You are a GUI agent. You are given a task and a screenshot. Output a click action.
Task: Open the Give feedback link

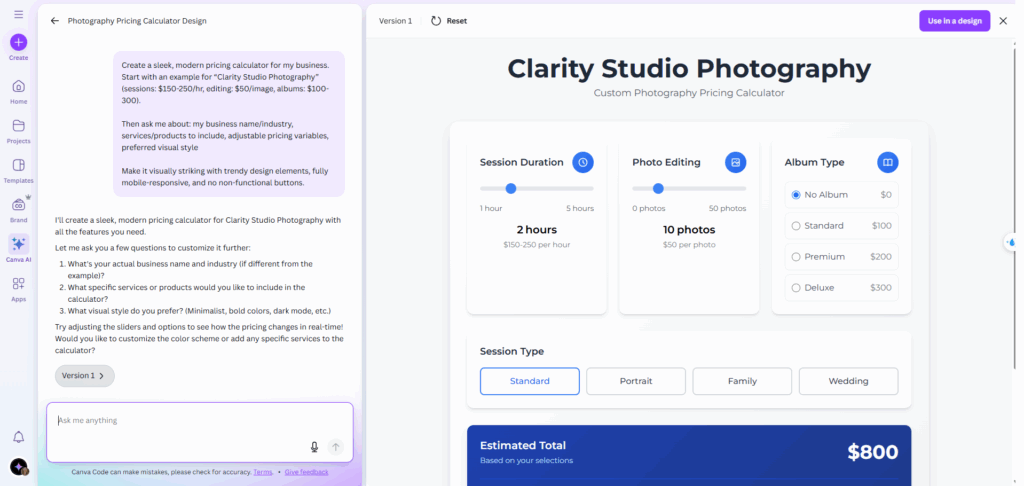pyautogui.click(x=306, y=472)
